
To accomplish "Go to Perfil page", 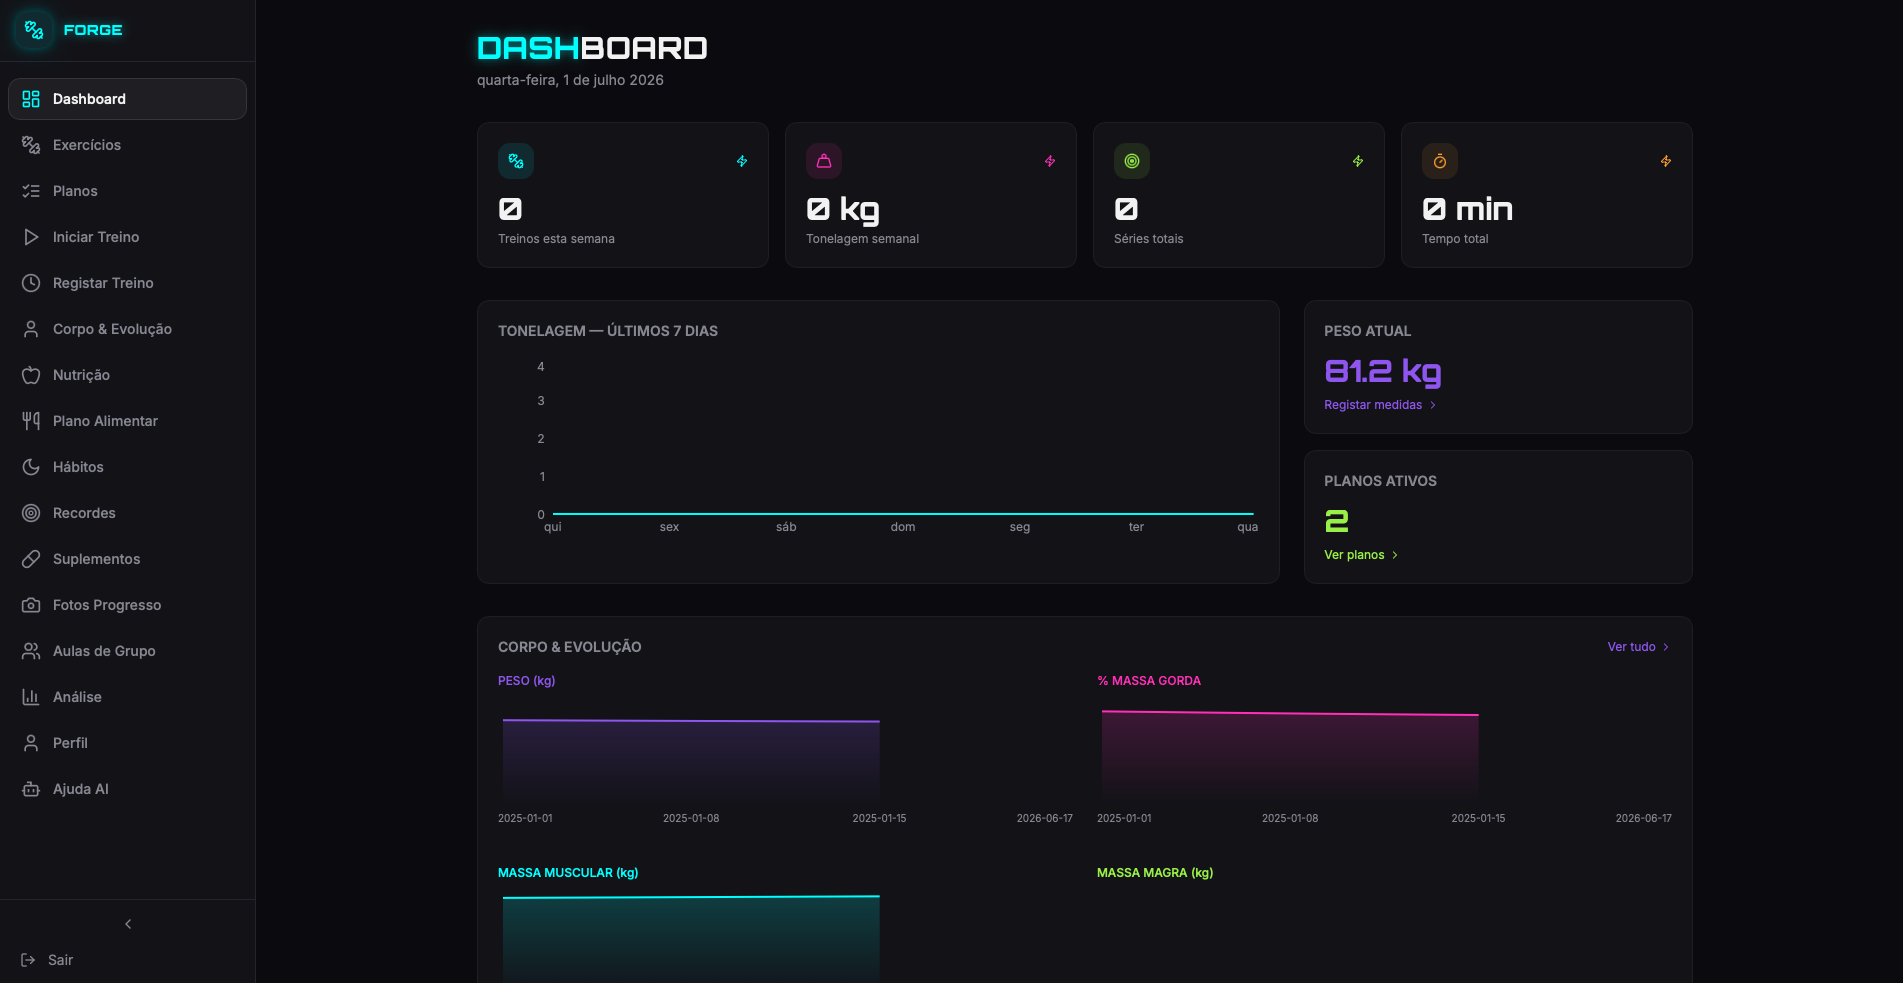I will pyautogui.click(x=127, y=743).
